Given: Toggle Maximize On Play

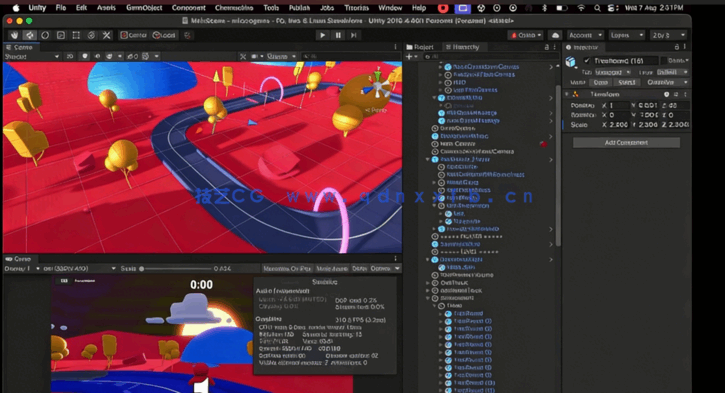Looking at the screenshot, I should [x=287, y=269].
